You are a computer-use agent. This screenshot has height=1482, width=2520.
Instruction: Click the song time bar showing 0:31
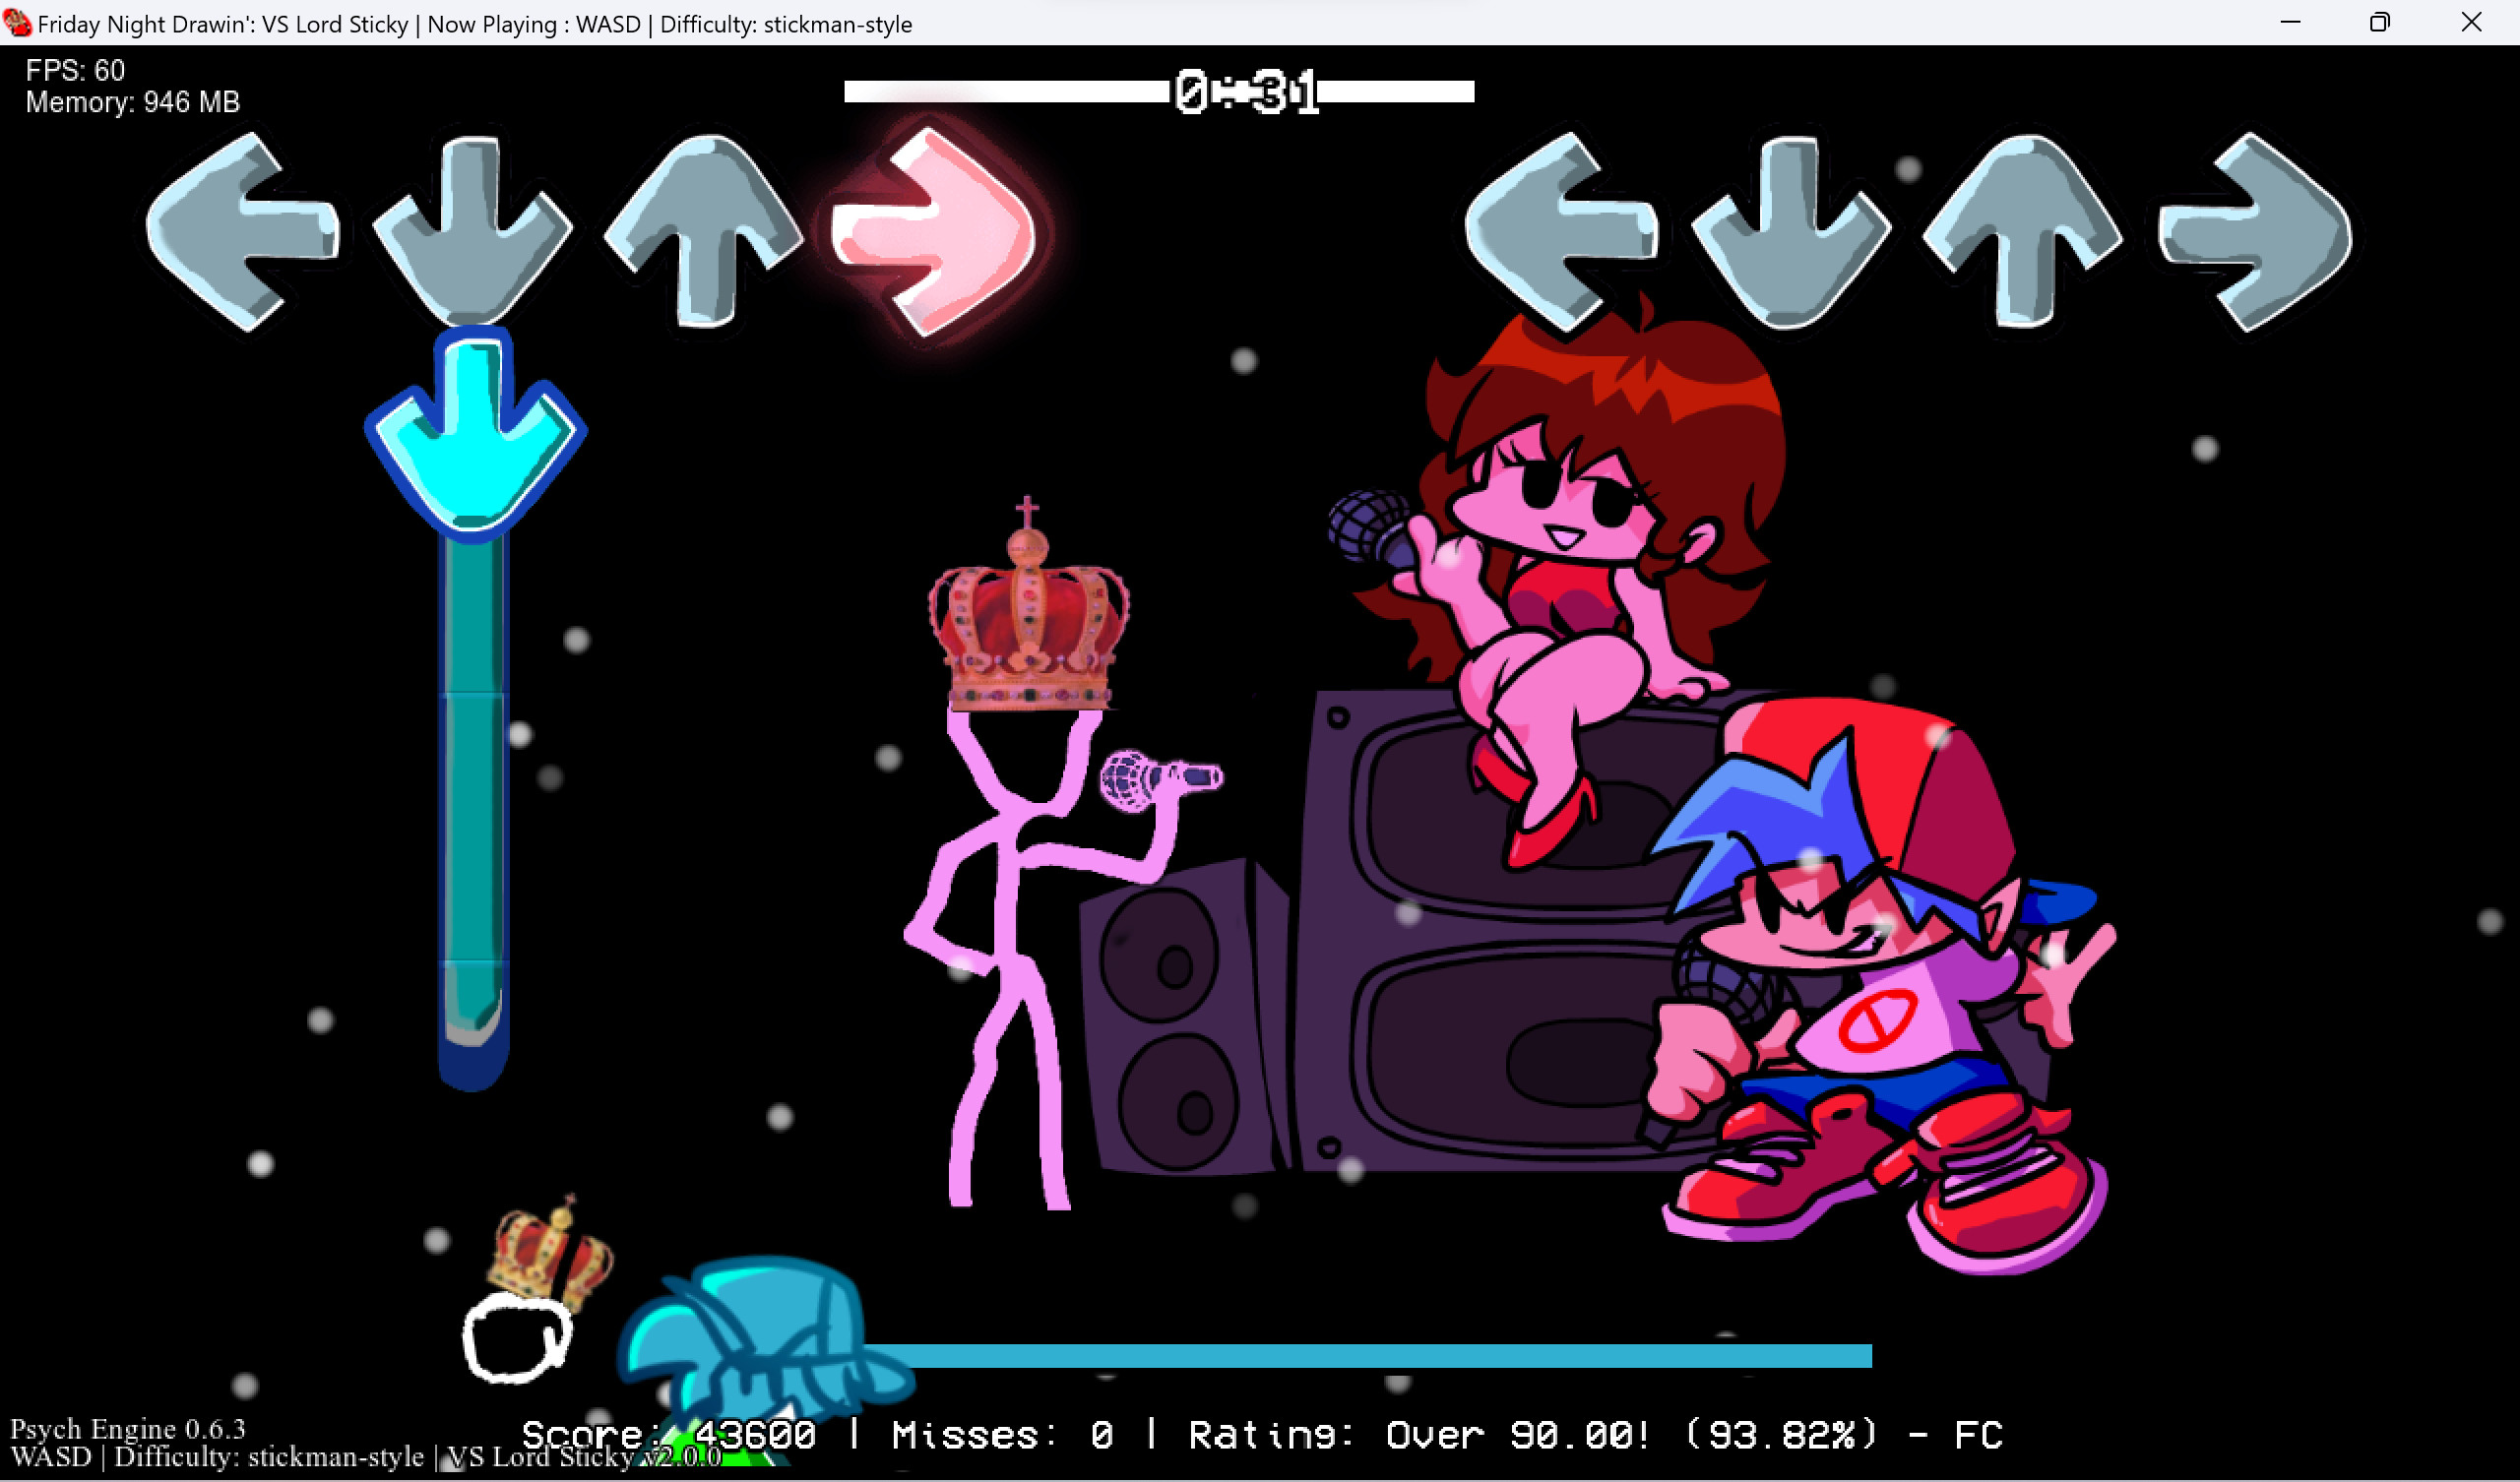point(1158,92)
